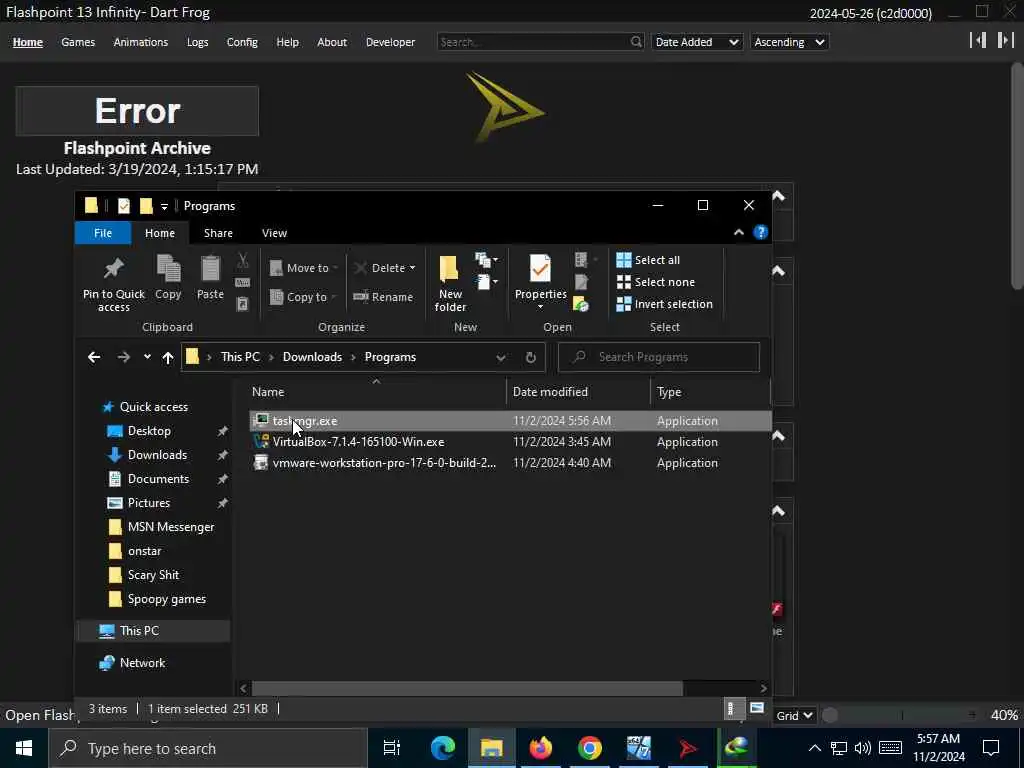1024x768 pixels.
Task: Click the Search Programs field
Action: 659,357
